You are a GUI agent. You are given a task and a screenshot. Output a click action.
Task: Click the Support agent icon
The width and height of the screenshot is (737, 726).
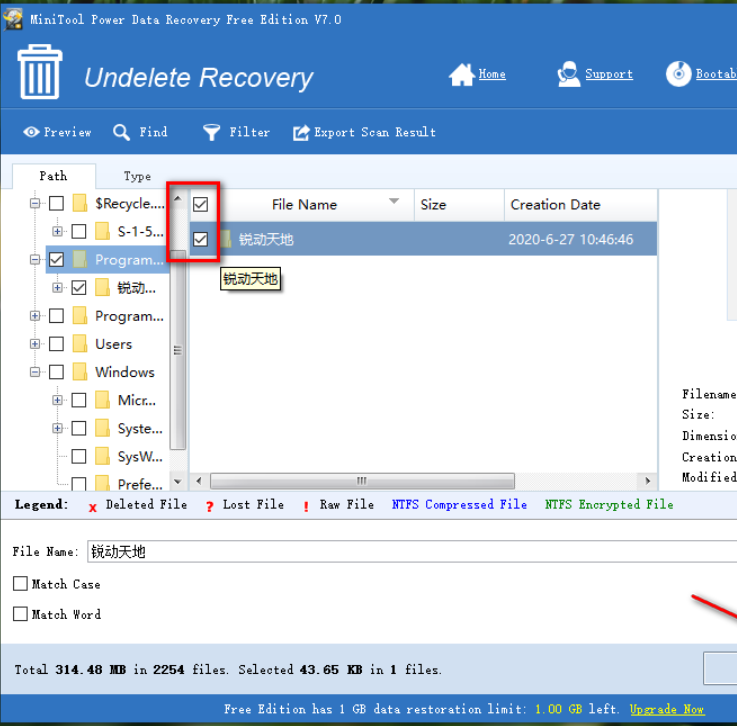click(x=568, y=74)
